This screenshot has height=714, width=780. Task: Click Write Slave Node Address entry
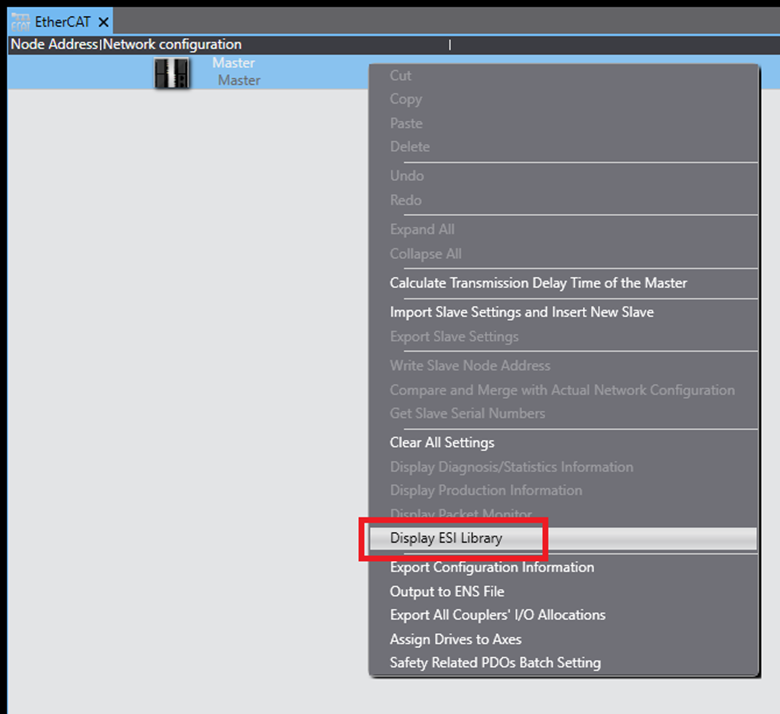pos(469,366)
